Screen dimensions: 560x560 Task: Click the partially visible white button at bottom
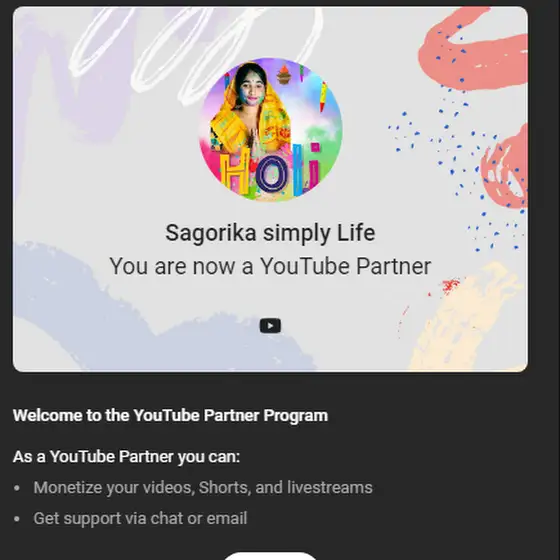point(270,556)
